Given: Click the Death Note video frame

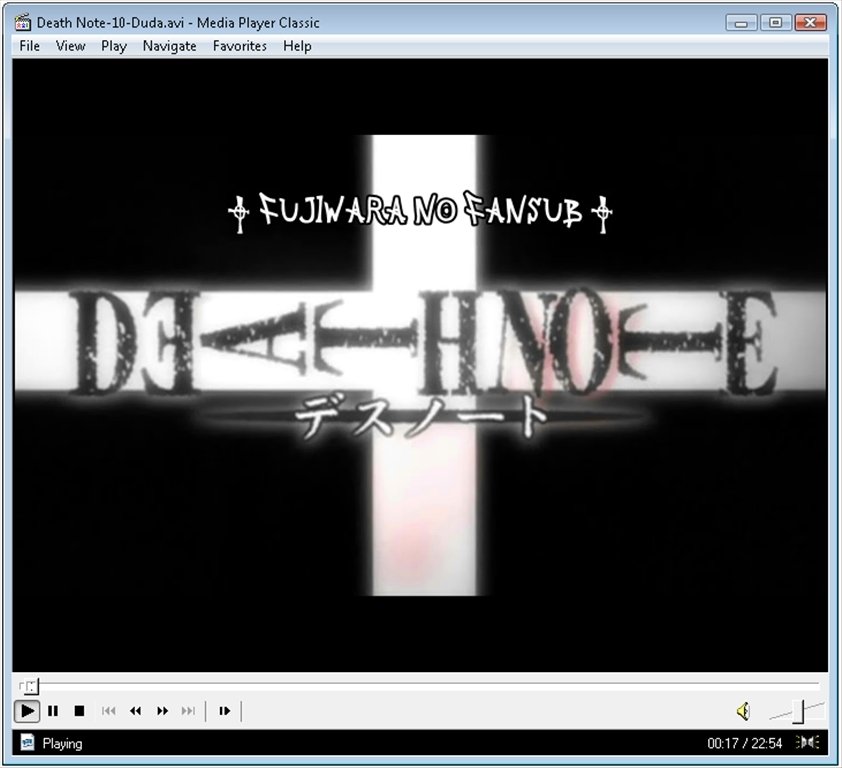Looking at the screenshot, I should point(420,365).
